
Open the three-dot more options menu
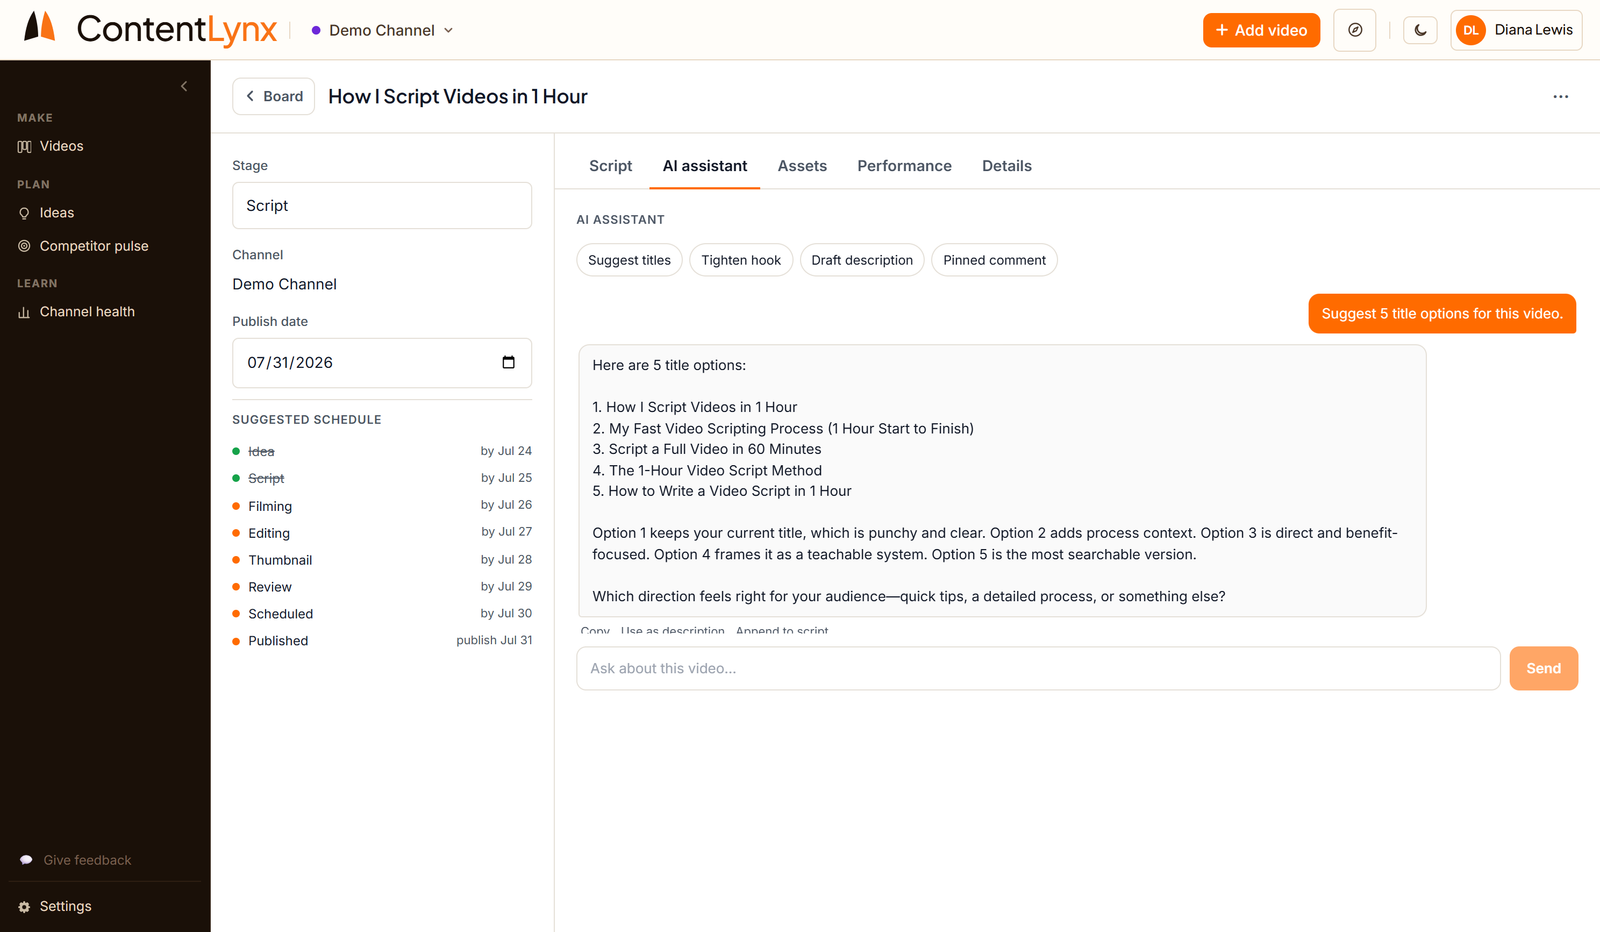[1560, 96]
